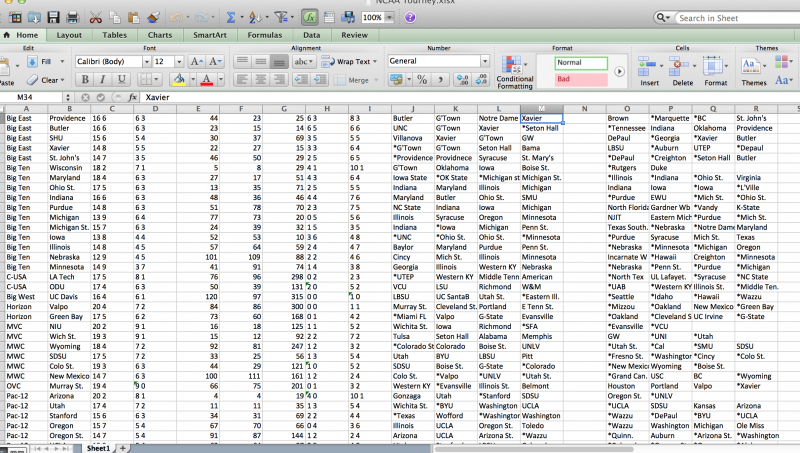Viewport: 800px width, 453px height.
Task: Open the Wrap Text dropdown arrow
Action: (375, 62)
